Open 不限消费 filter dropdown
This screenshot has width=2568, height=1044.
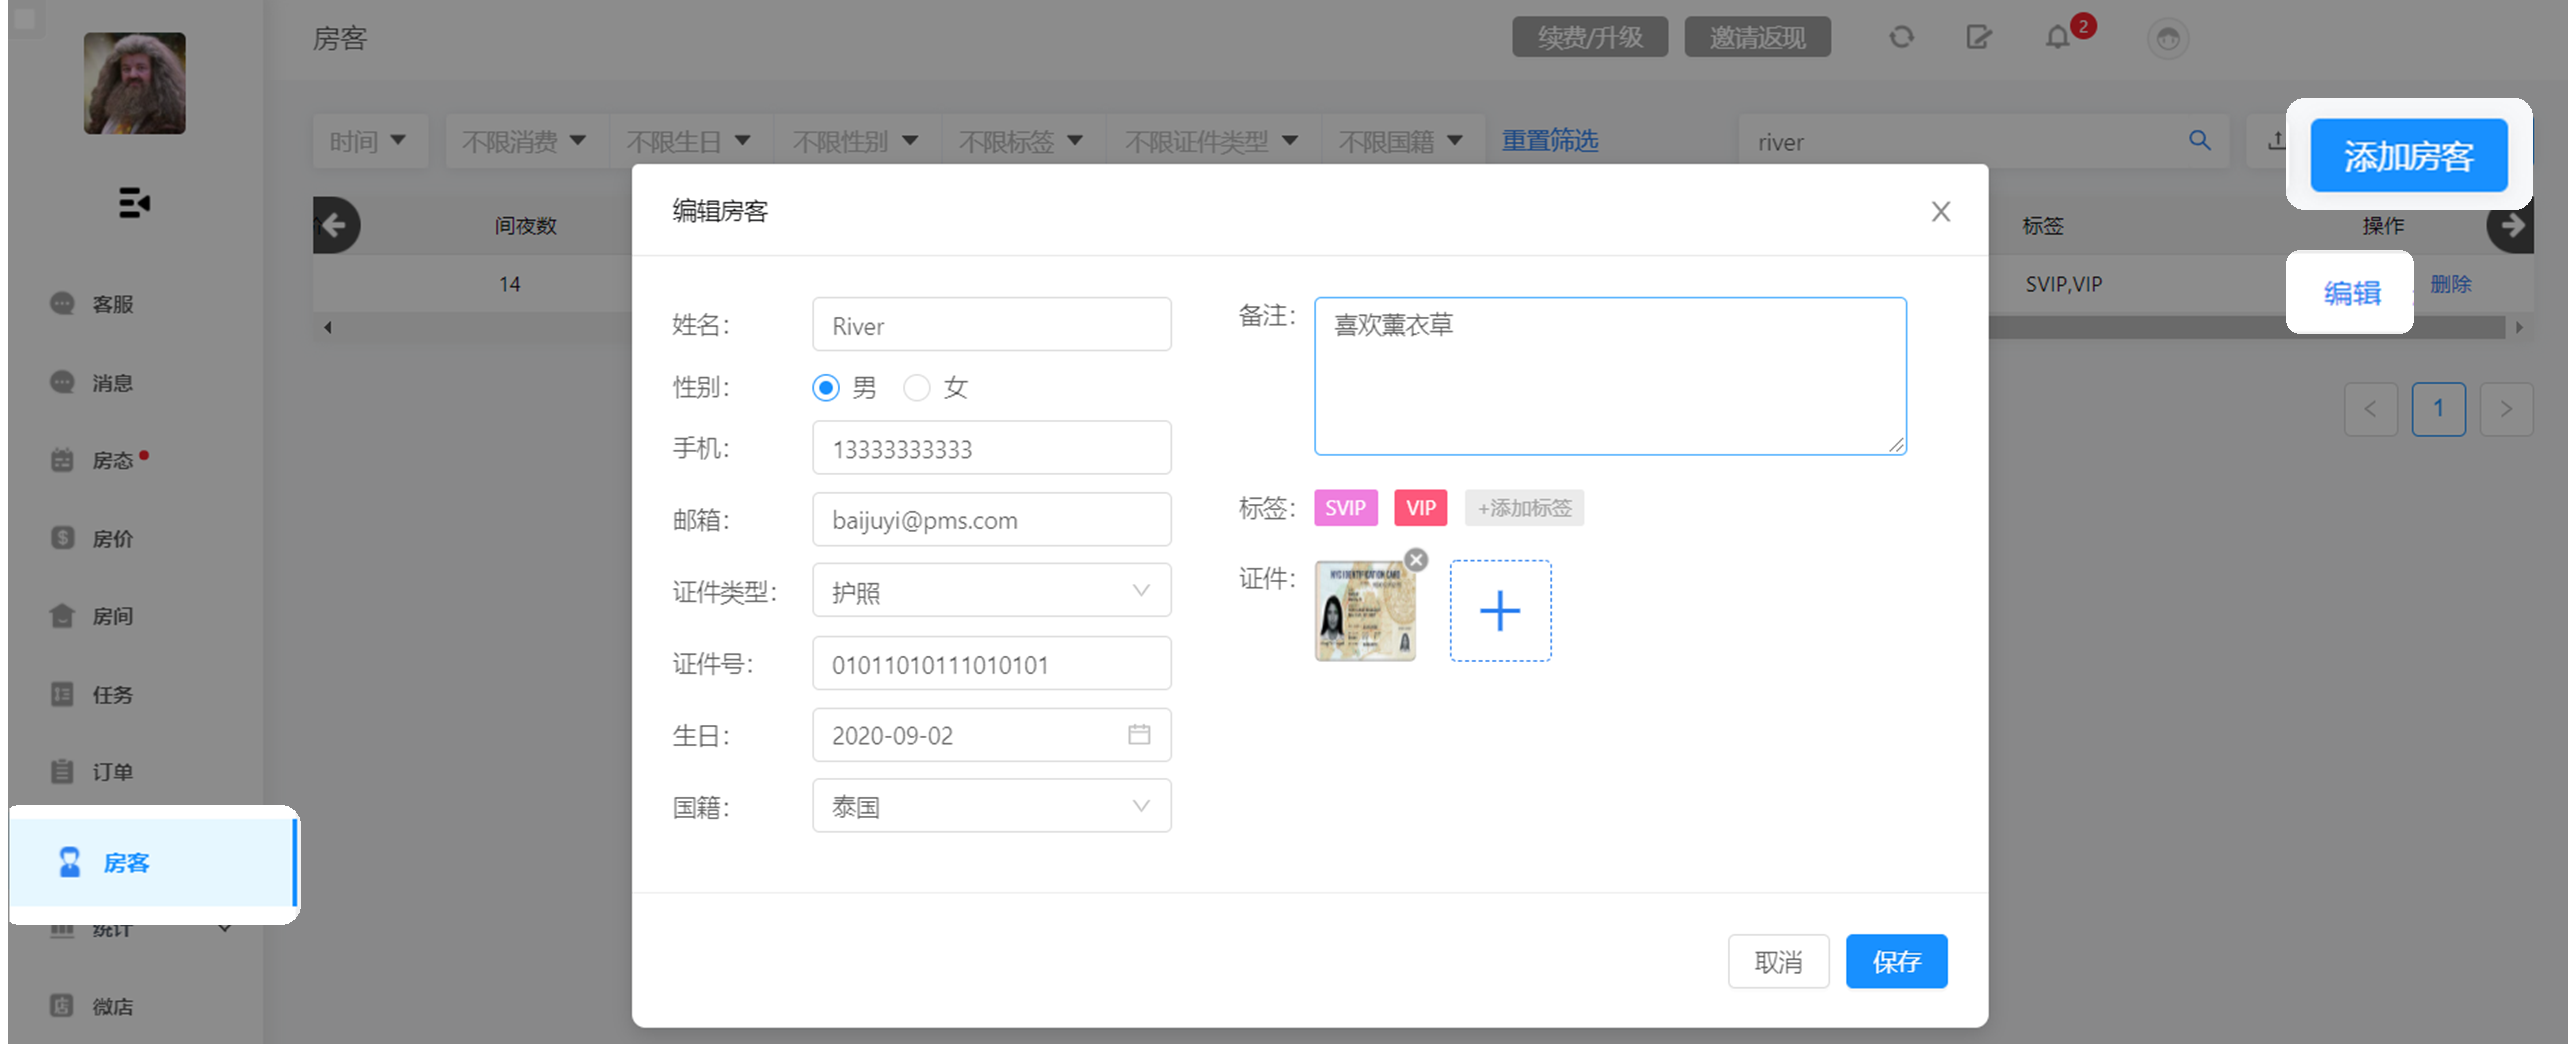pyautogui.click(x=525, y=141)
